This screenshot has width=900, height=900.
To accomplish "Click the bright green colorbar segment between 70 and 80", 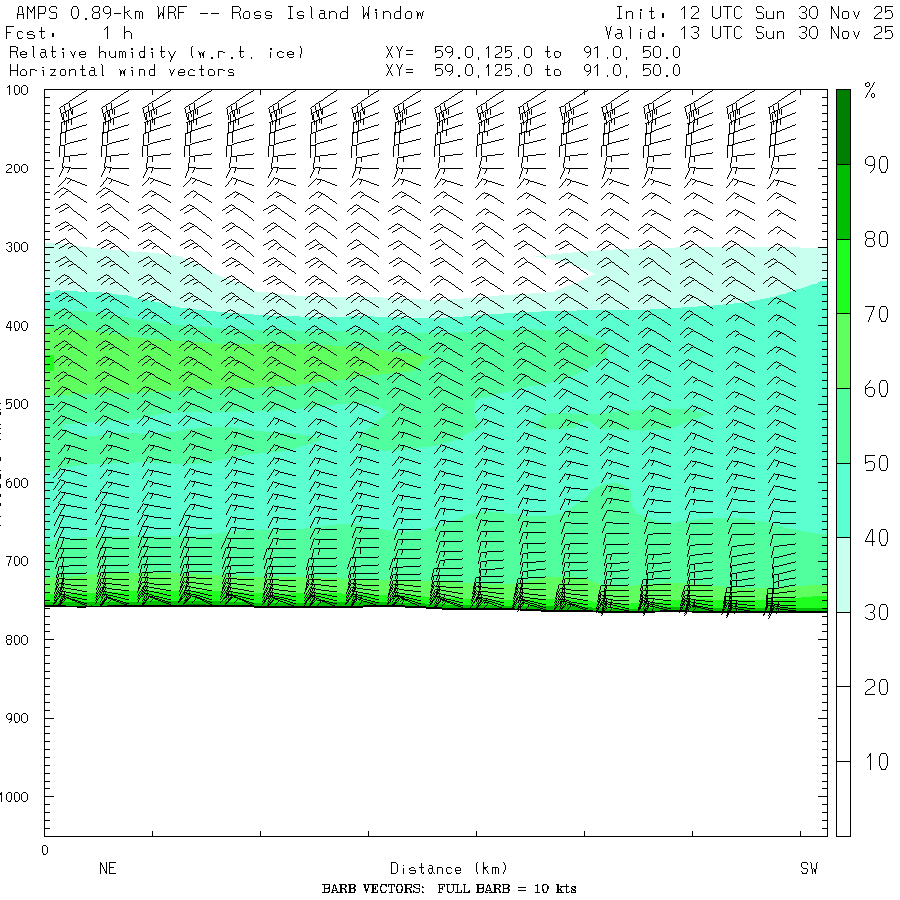I will [843, 276].
